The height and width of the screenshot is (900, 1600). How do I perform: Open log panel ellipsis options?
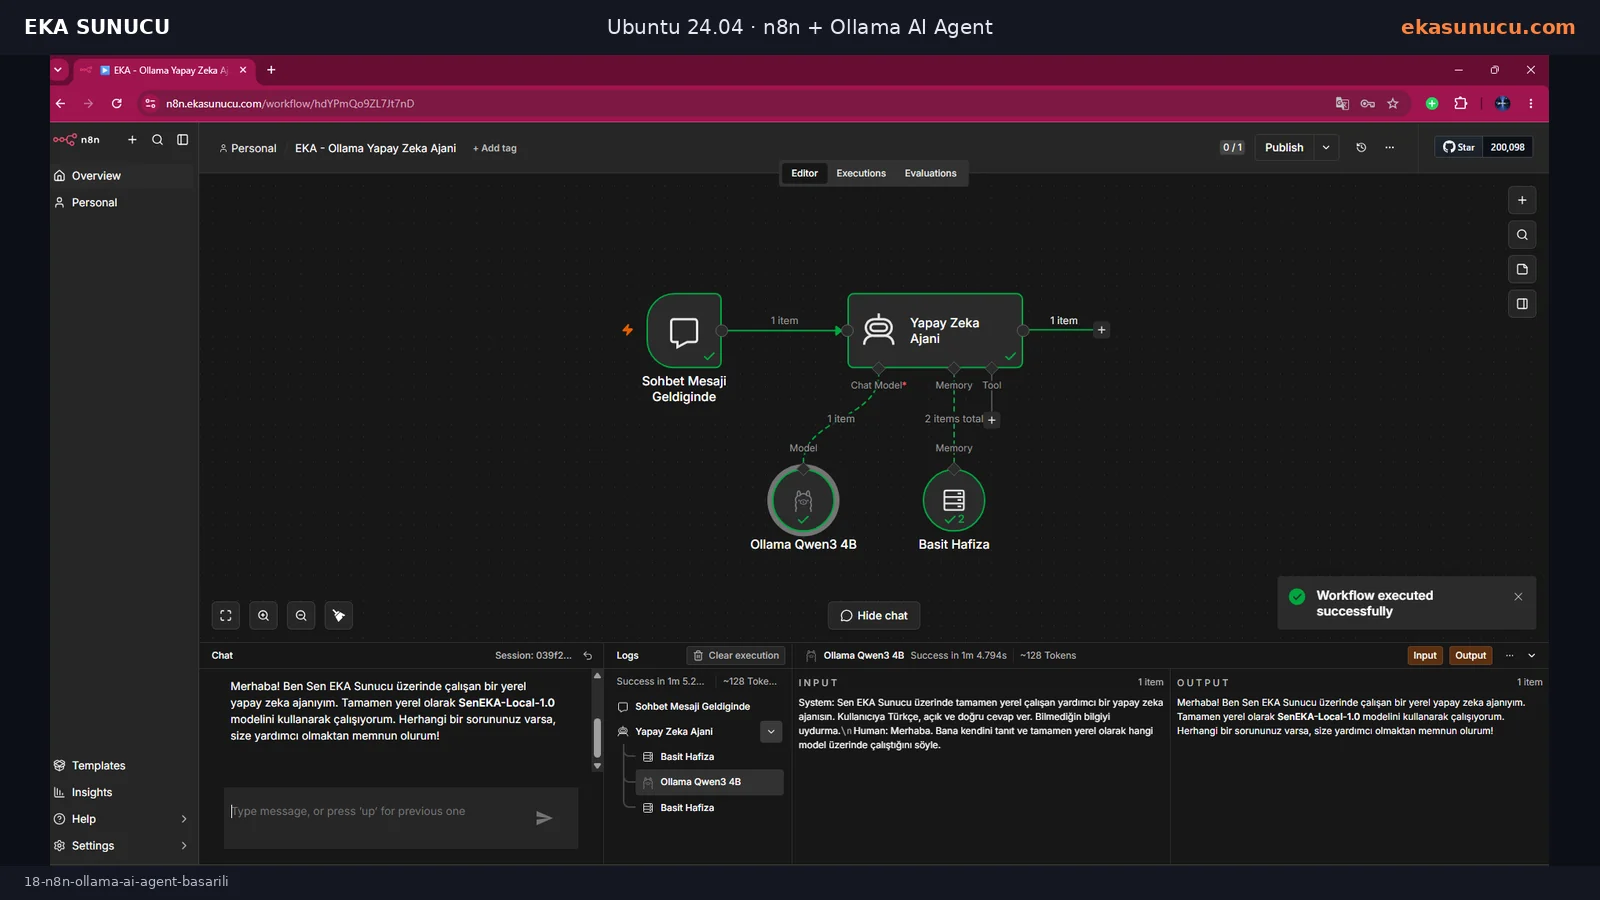coord(1509,656)
